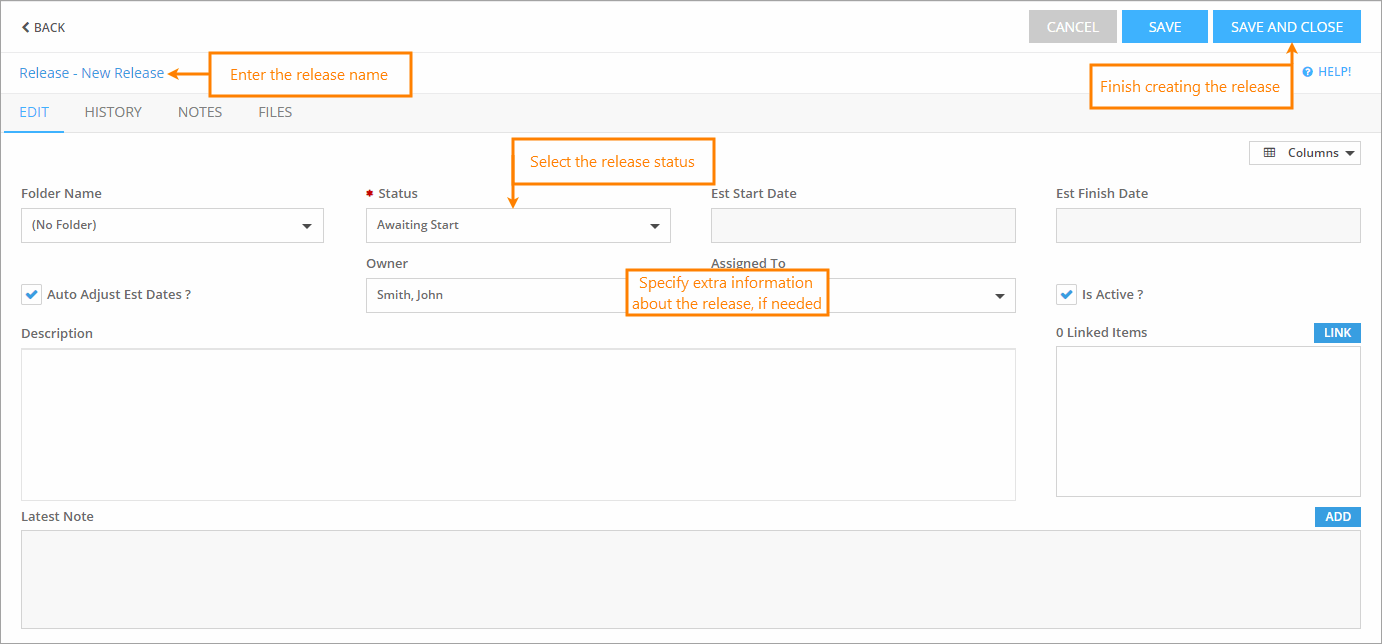Screen dimensions: 1382x644
Task: Click the LINK button for linked items
Action: click(1337, 332)
